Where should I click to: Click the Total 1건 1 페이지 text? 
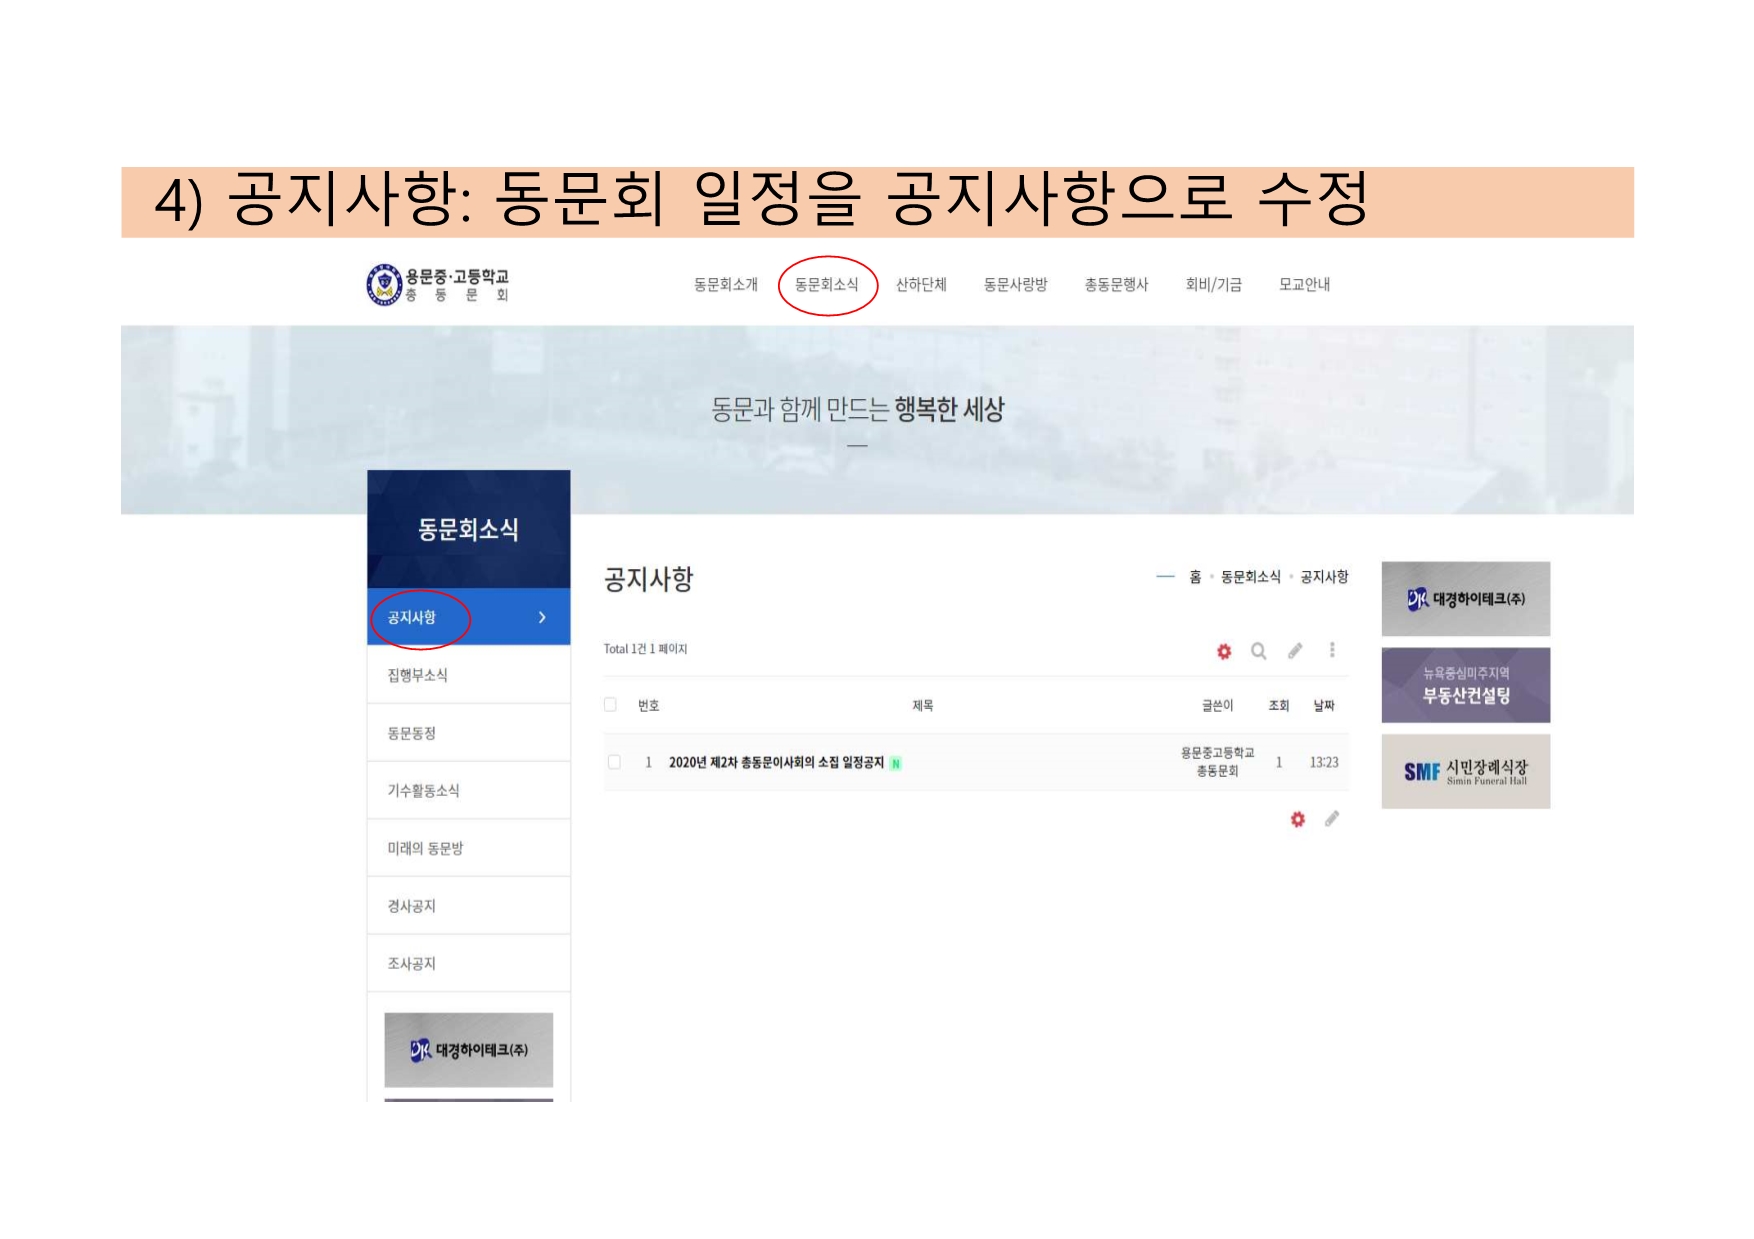click(645, 649)
